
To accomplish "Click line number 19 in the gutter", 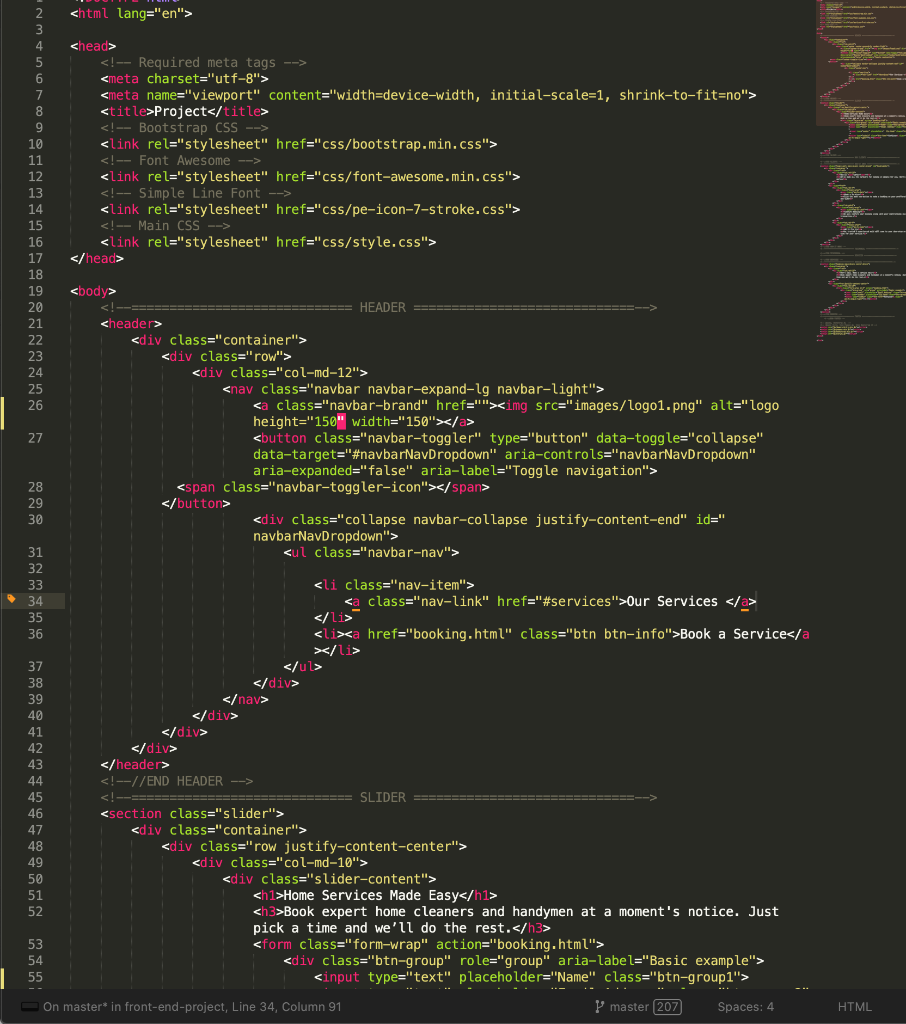I will (35, 291).
